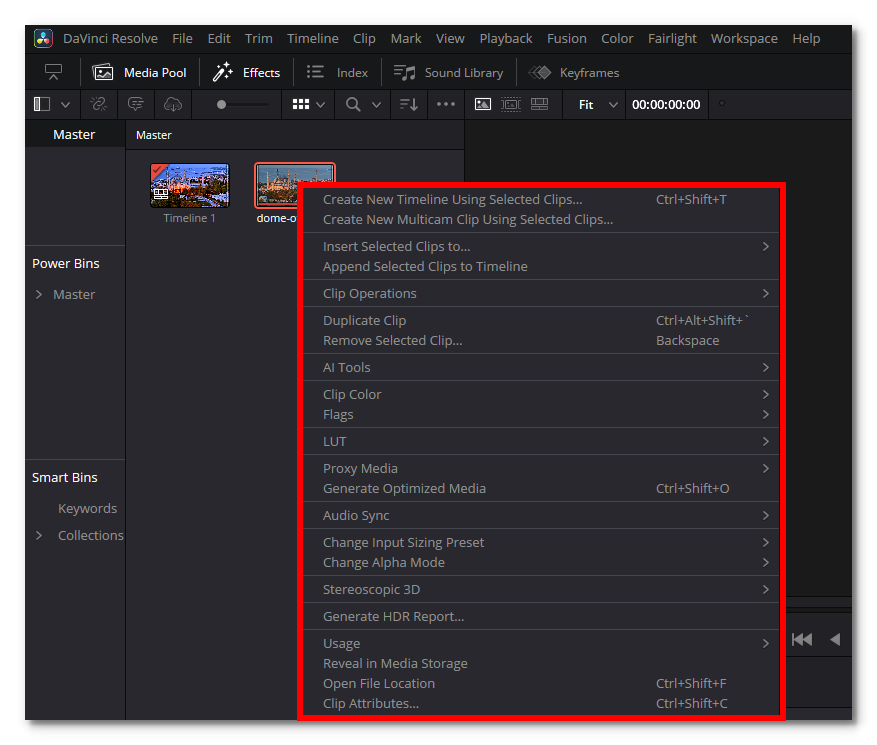Toggle the Keyframes panel

(574, 73)
